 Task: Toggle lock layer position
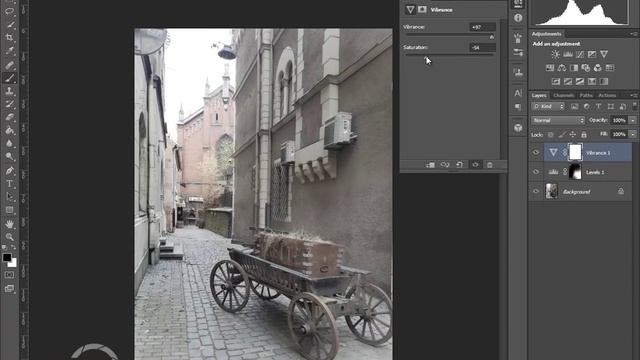click(x=573, y=134)
